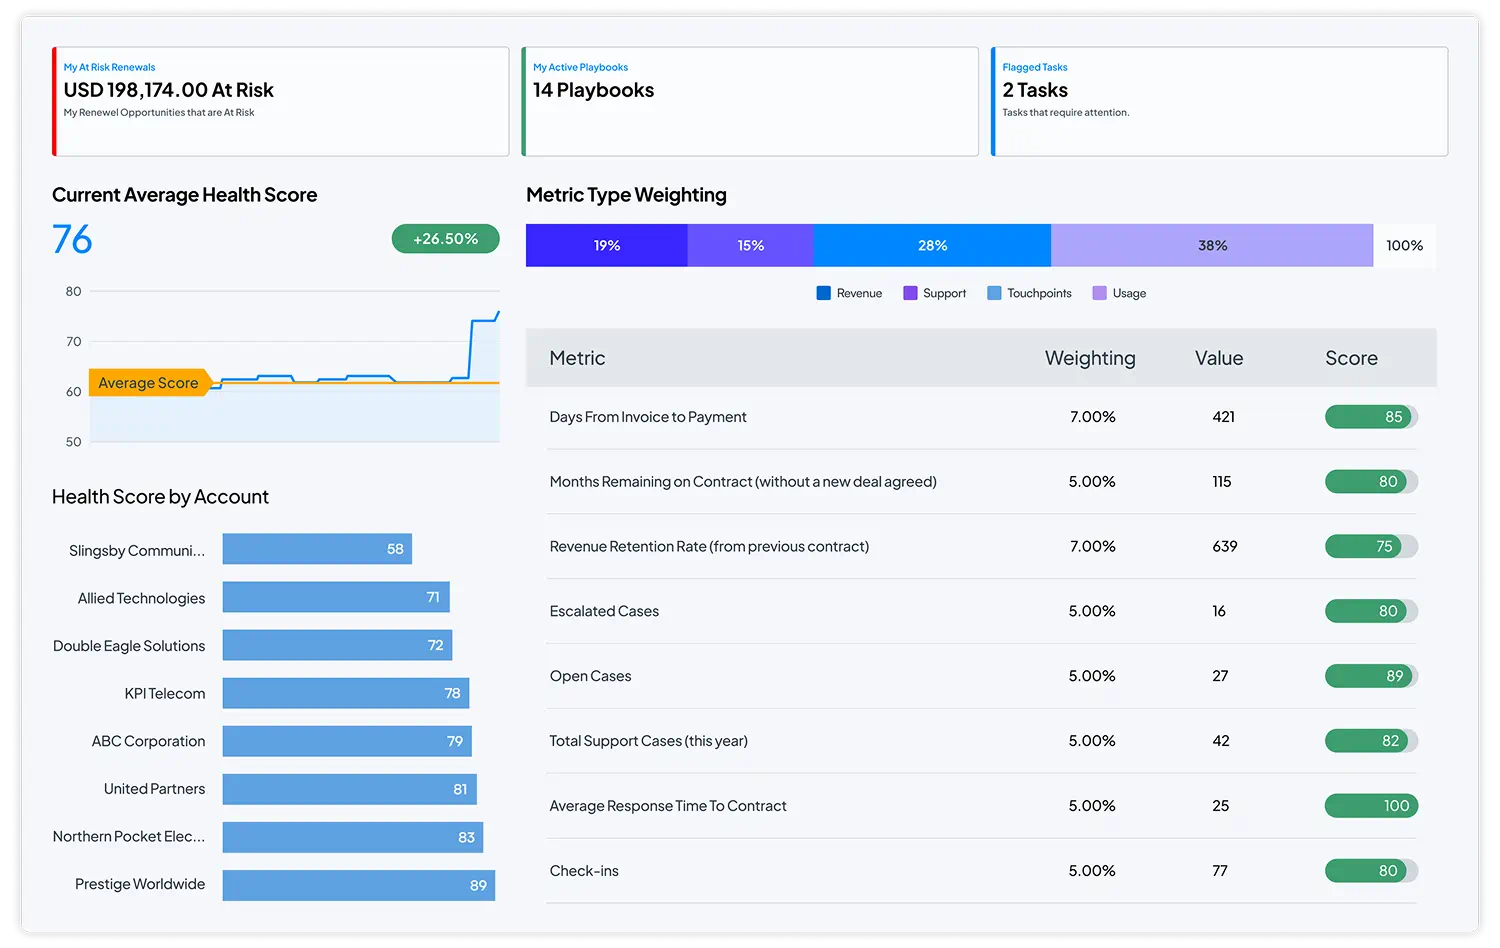
Task: Toggle the Support series via the legend
Action: pyautogui.click(x=910, y=292)
